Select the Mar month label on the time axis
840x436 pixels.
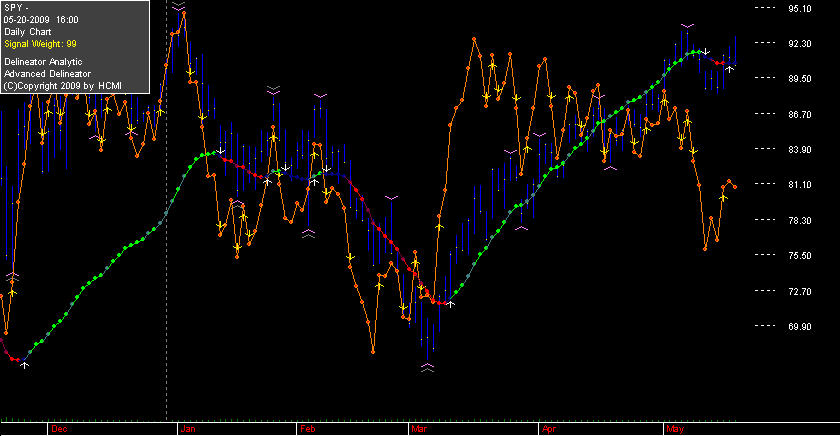coord(419,429)
